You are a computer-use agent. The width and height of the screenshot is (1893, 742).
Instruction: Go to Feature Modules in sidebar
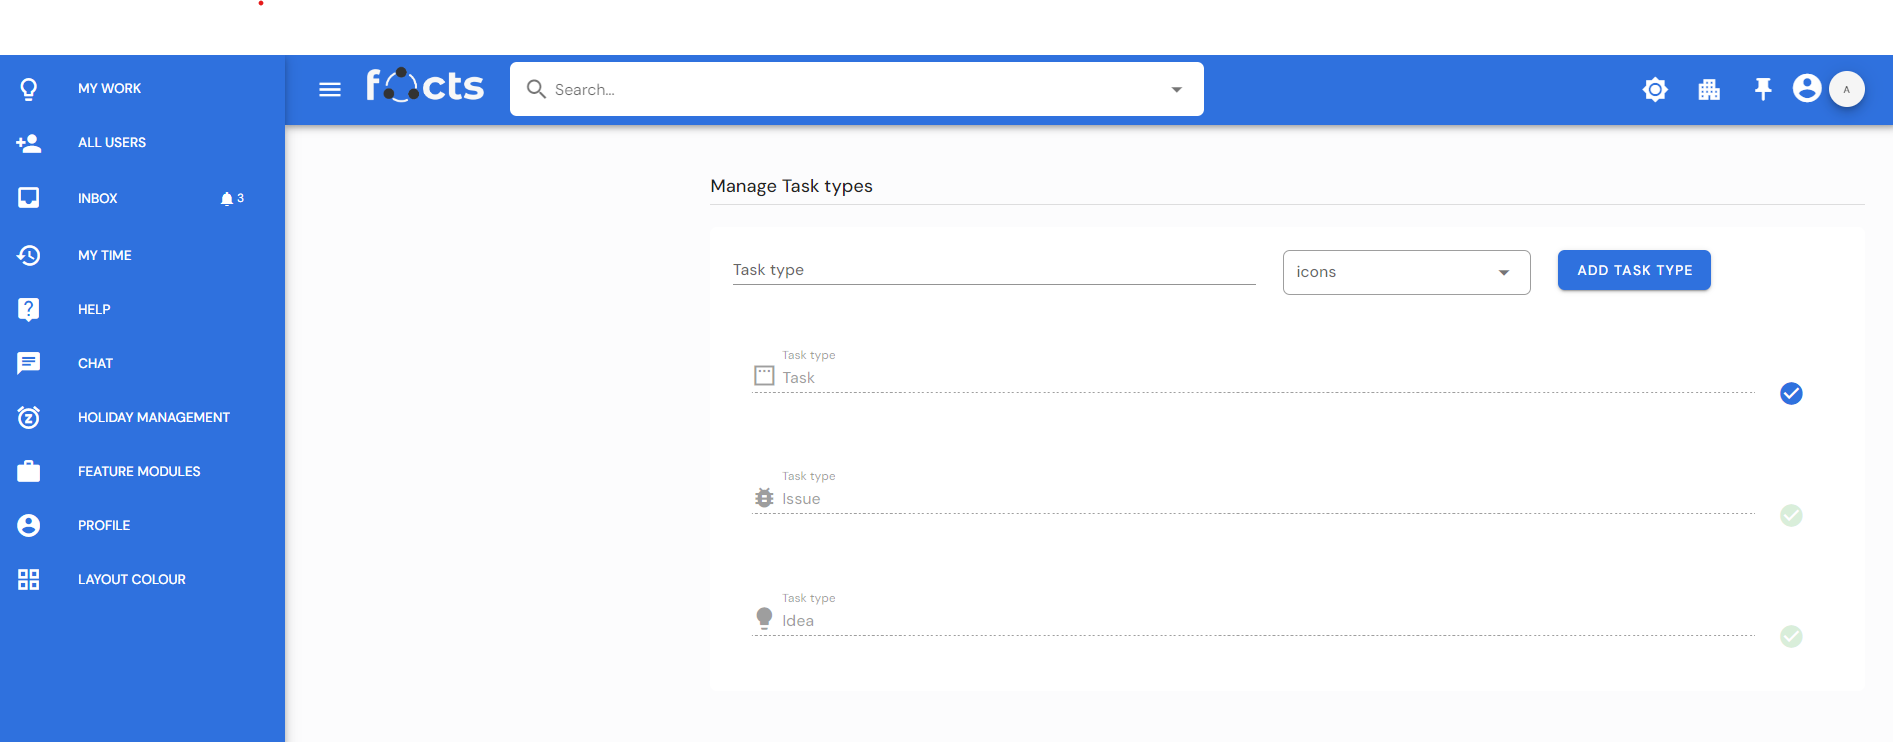click(x=139, y=471)
